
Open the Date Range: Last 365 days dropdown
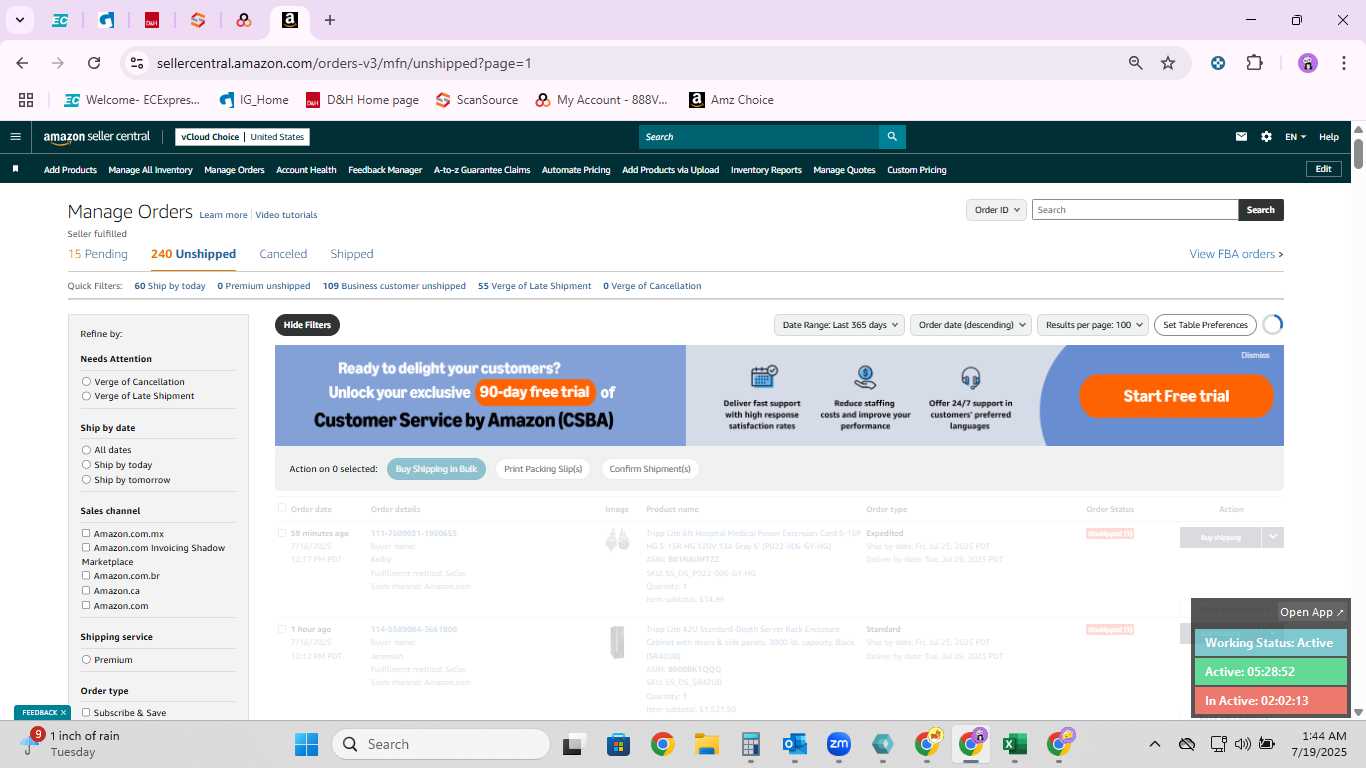[x=839, y=325]
